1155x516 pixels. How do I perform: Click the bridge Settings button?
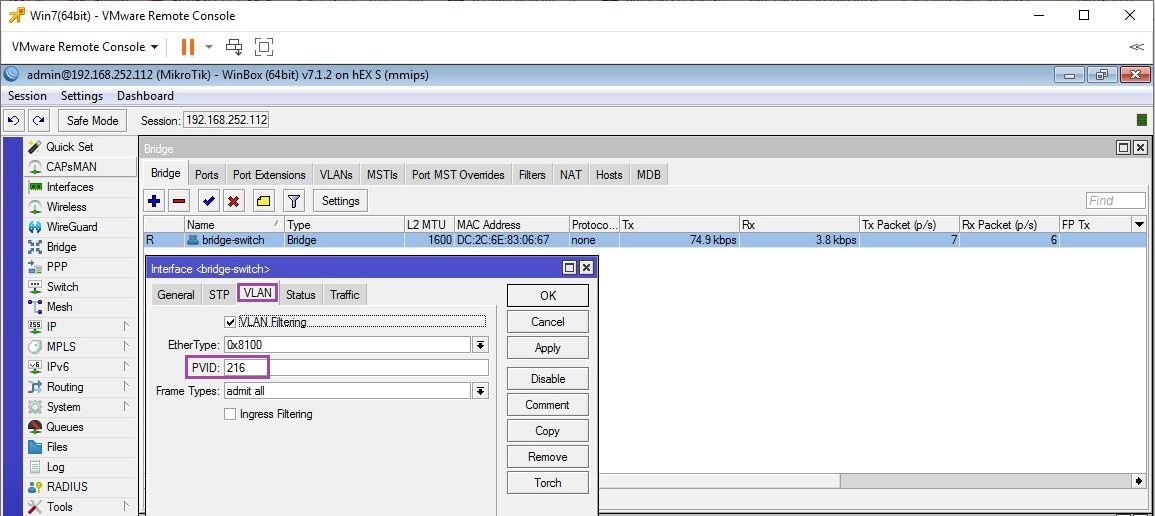coord(340,201)
